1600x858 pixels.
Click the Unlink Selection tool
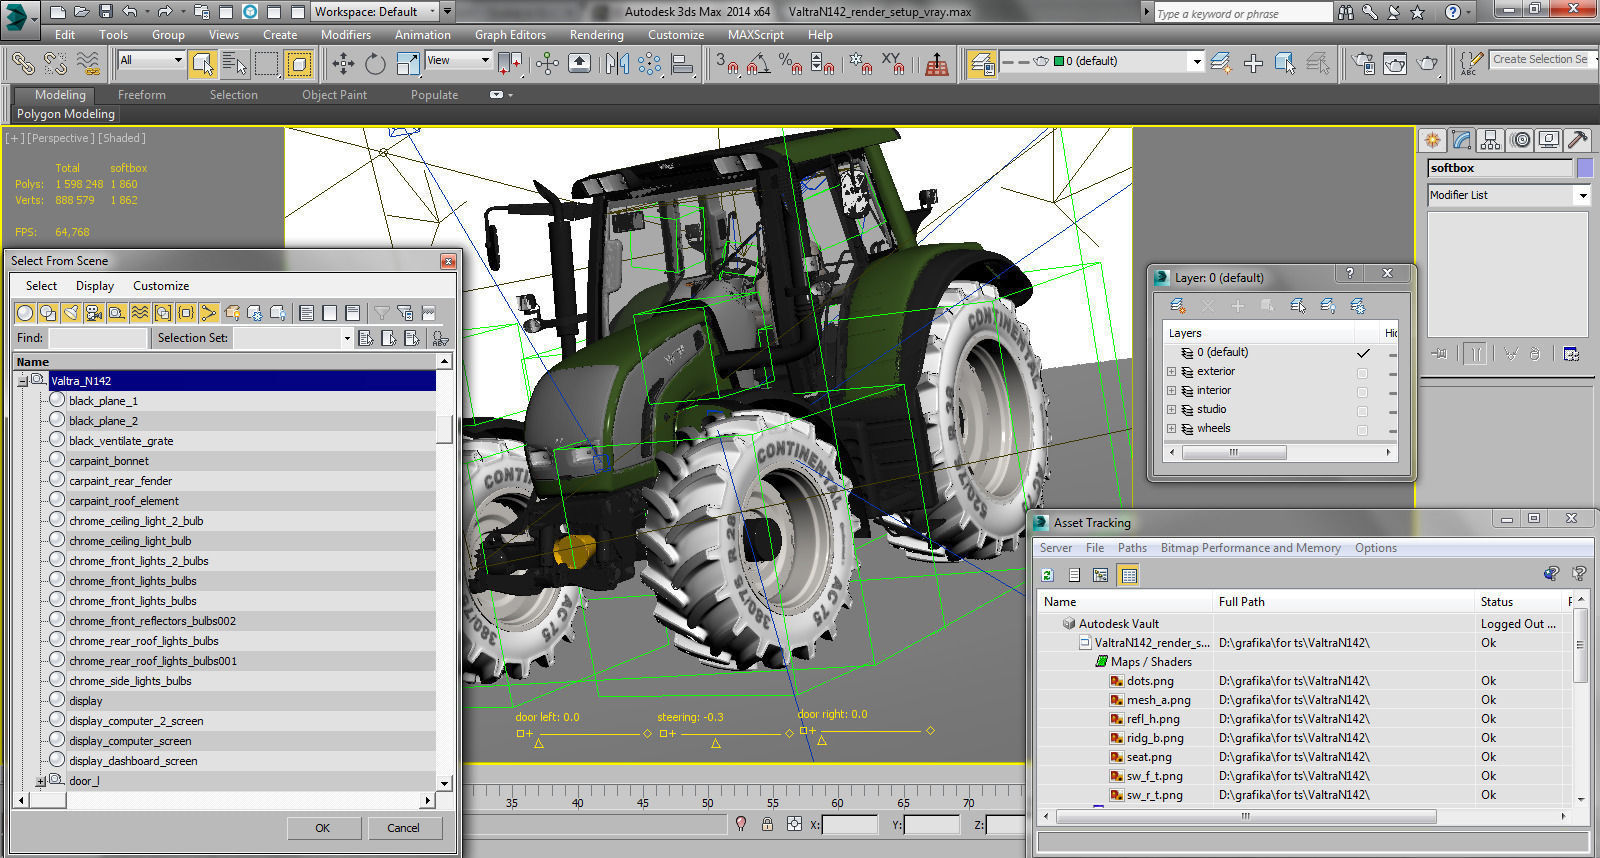(55, 64)
